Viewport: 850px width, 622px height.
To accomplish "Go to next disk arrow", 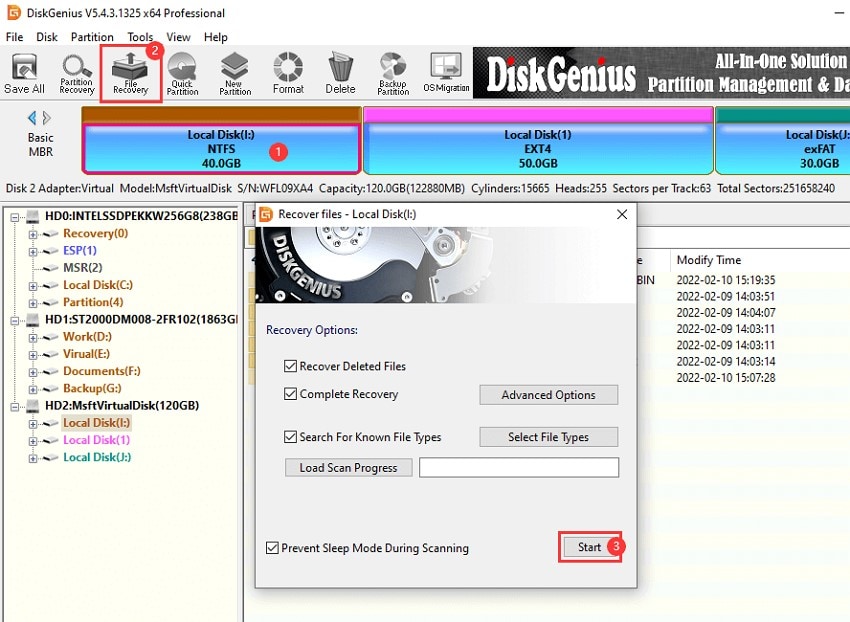I will [47, 118].
